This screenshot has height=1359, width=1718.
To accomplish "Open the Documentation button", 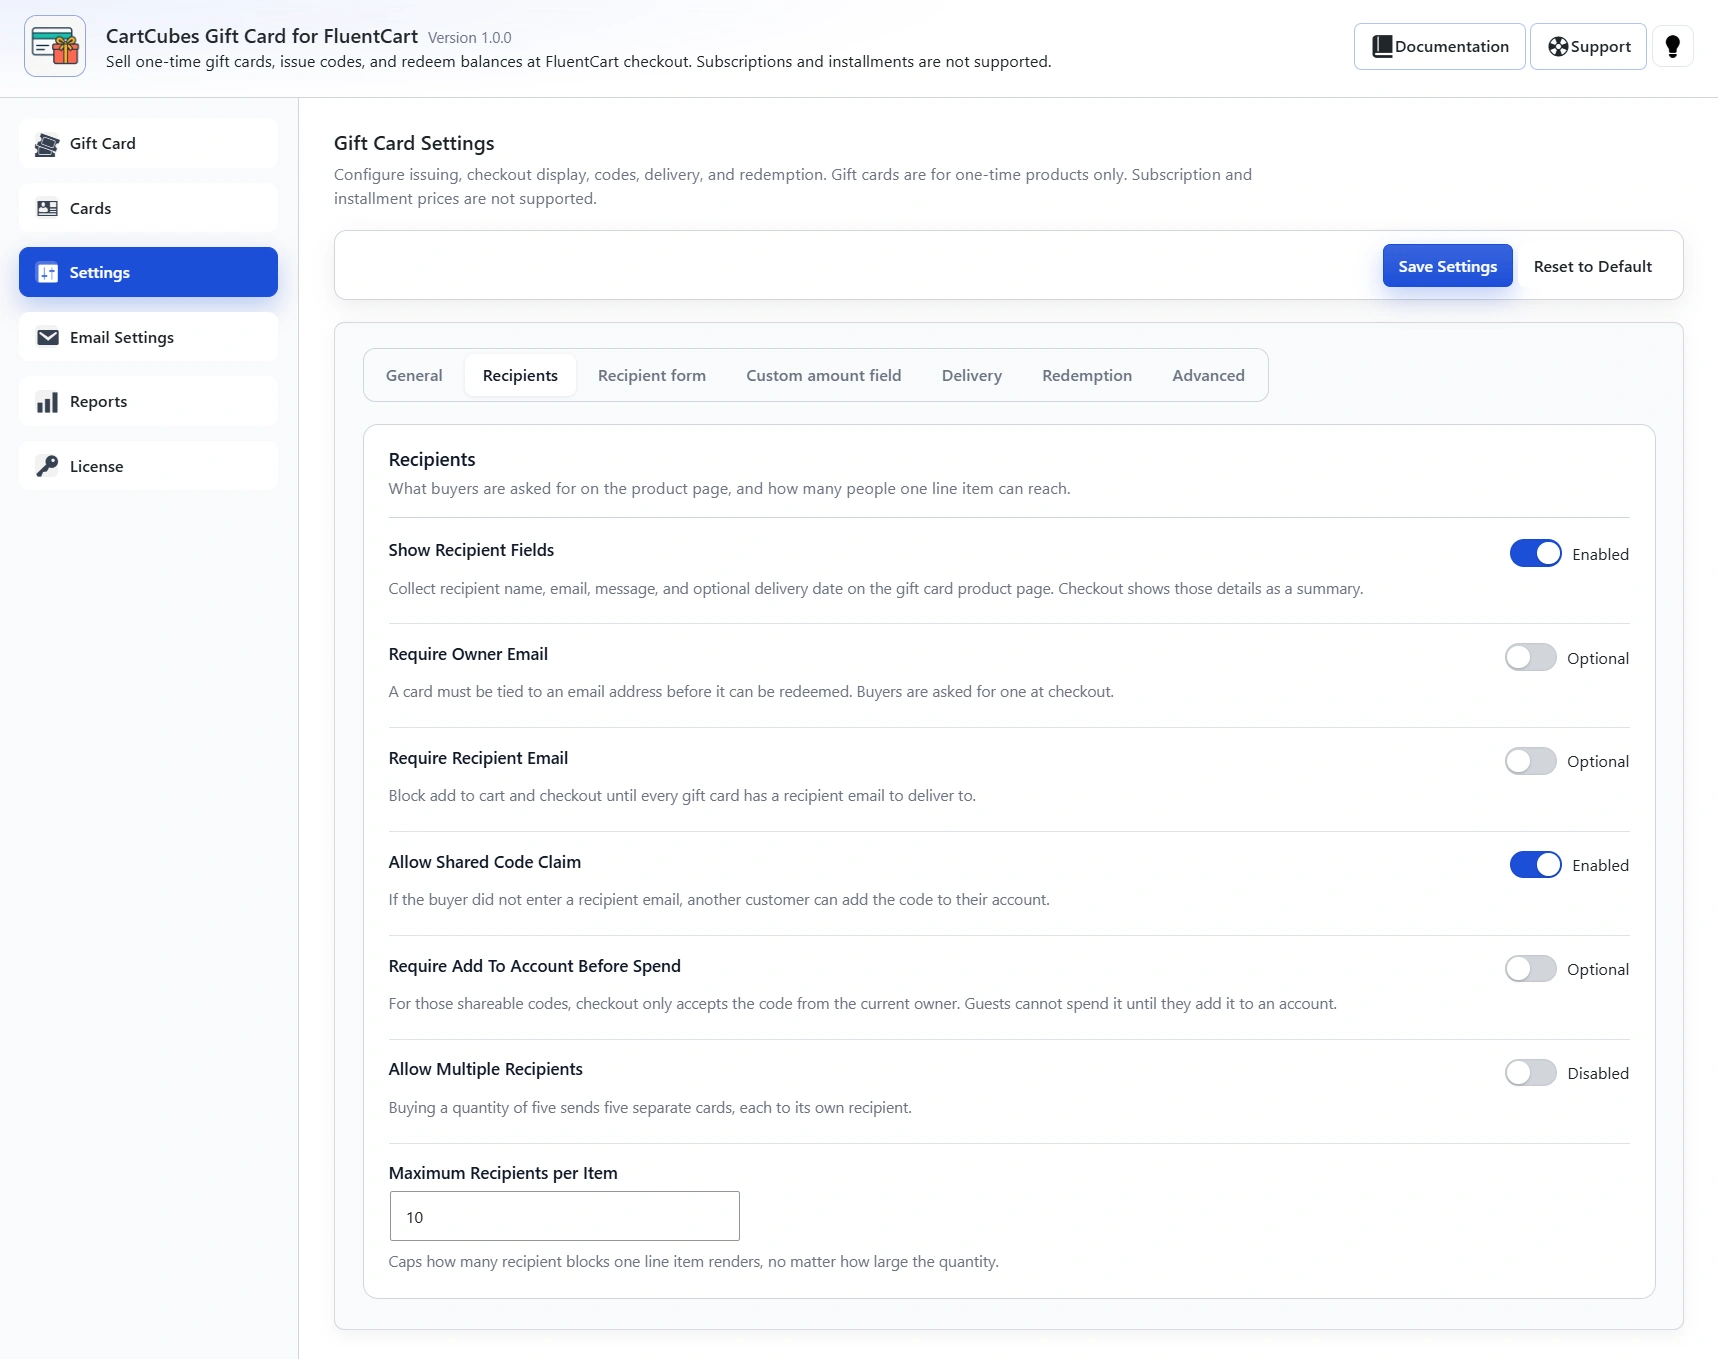I will pos(1440,46).
